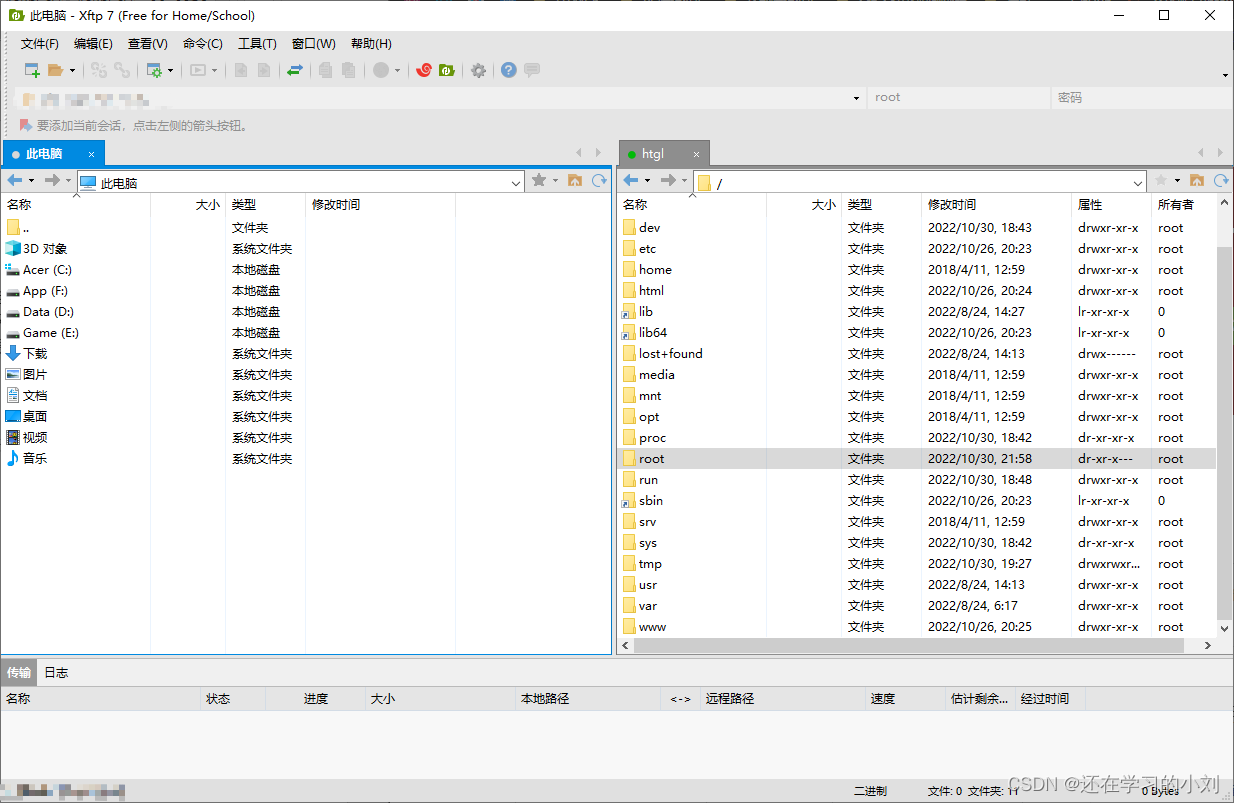Expand the local back-history dropdown arrow
The image size is (1234, 803).
point(32,181)
